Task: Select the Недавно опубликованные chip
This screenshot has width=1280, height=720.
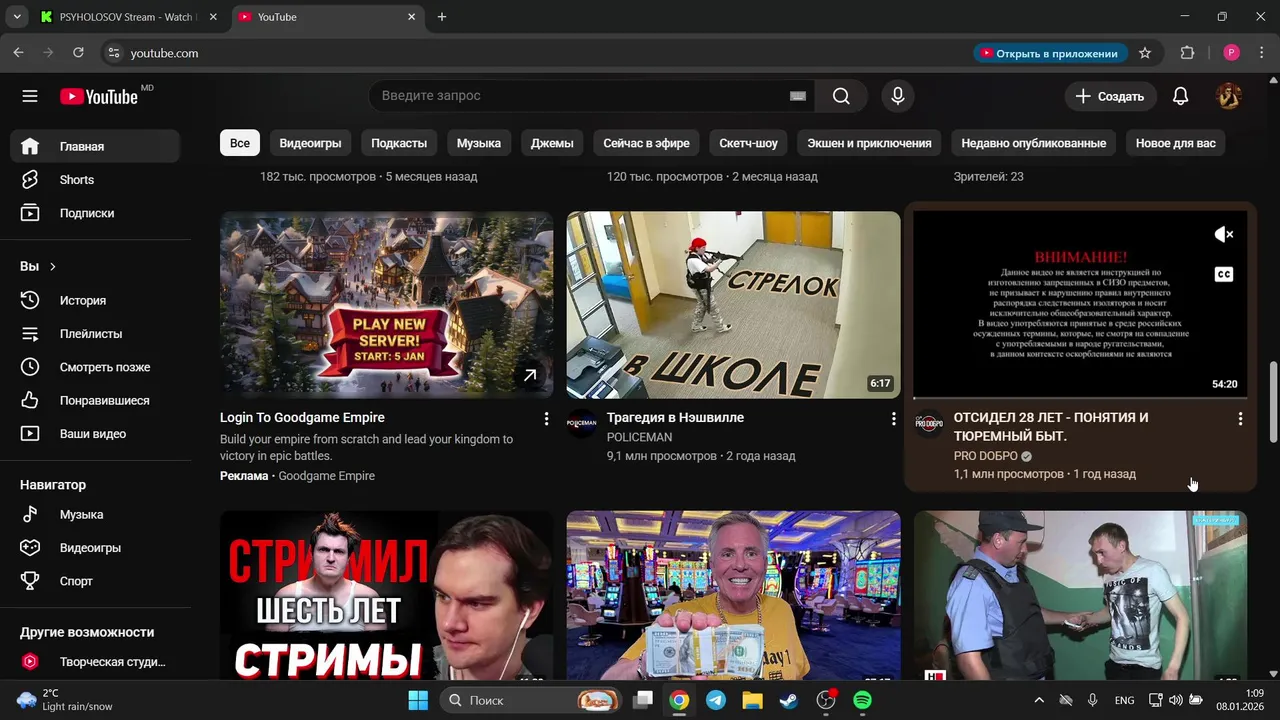Action: coord(1033,143)
